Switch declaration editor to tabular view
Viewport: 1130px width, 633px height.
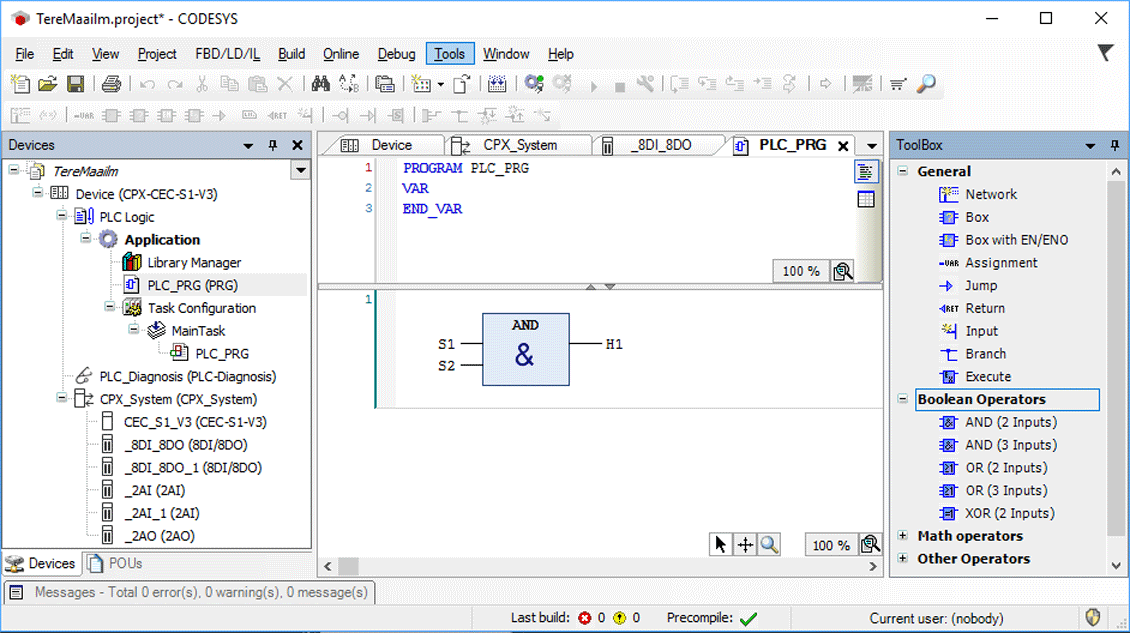point(866,199)
